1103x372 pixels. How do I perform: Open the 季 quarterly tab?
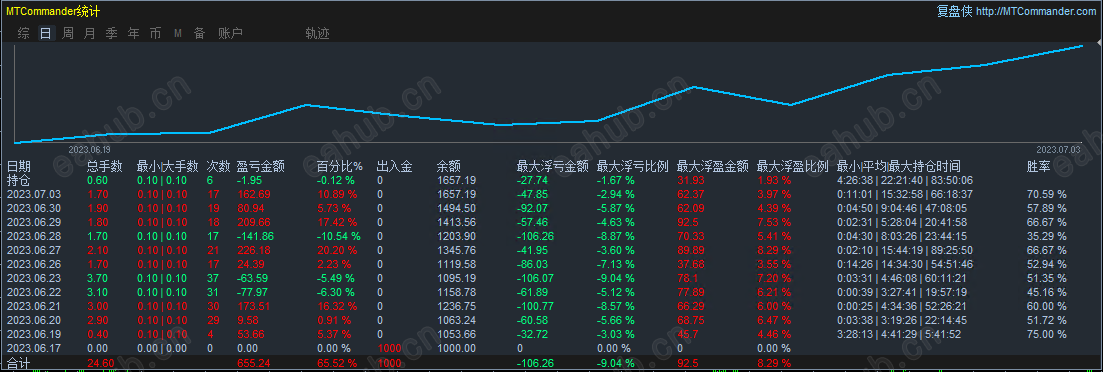pos(111,33)
